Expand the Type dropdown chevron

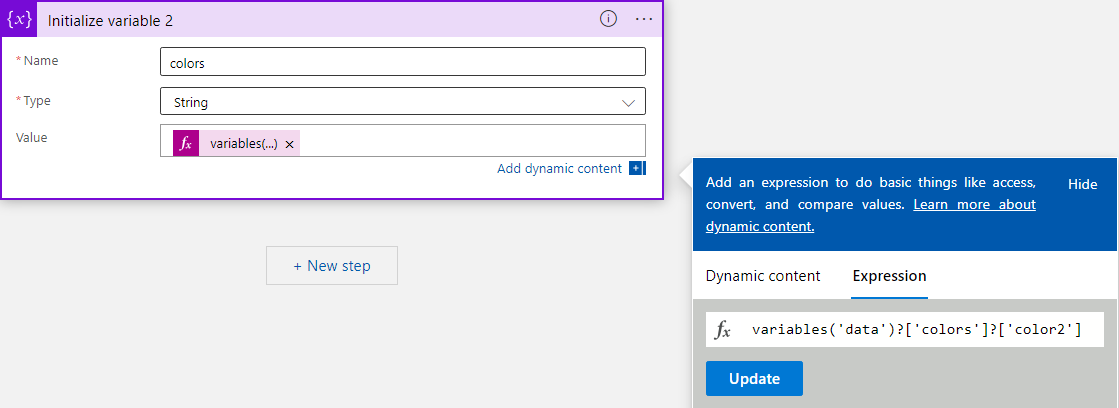click(629, 102)
